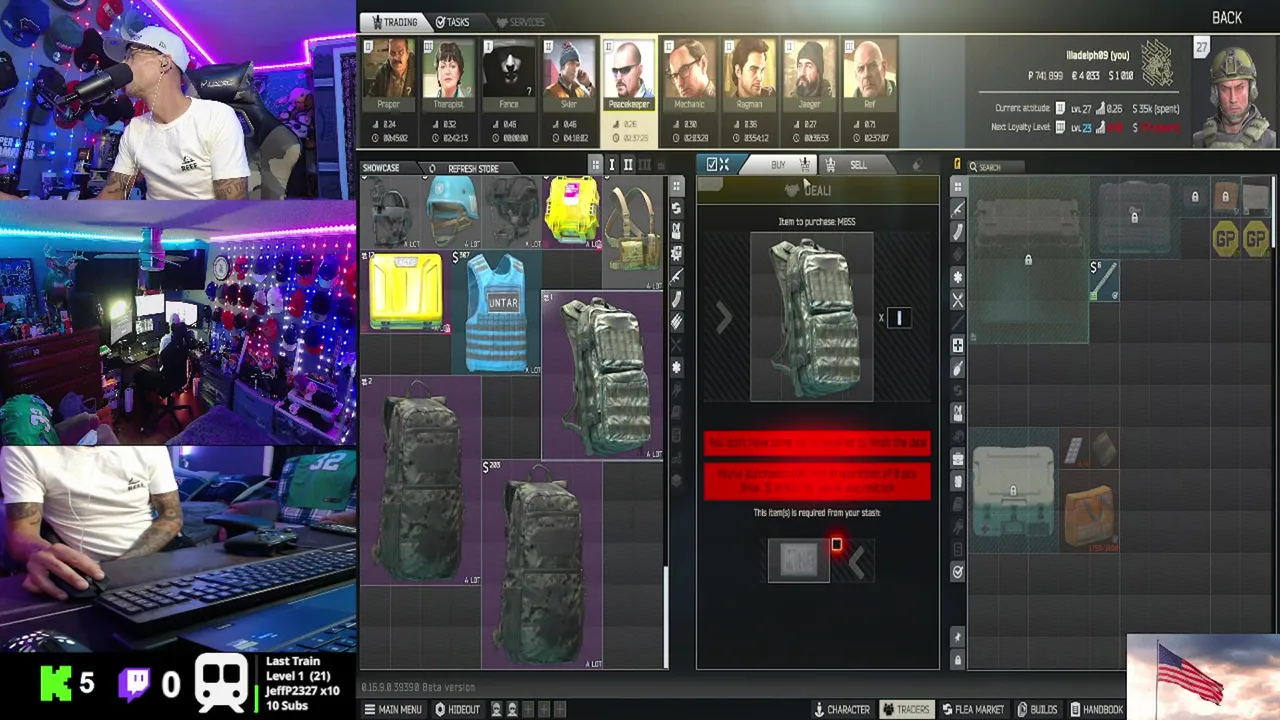The image size is (1280, 720).
Task: Filter stash by vest icon
Action: point(958,412)
